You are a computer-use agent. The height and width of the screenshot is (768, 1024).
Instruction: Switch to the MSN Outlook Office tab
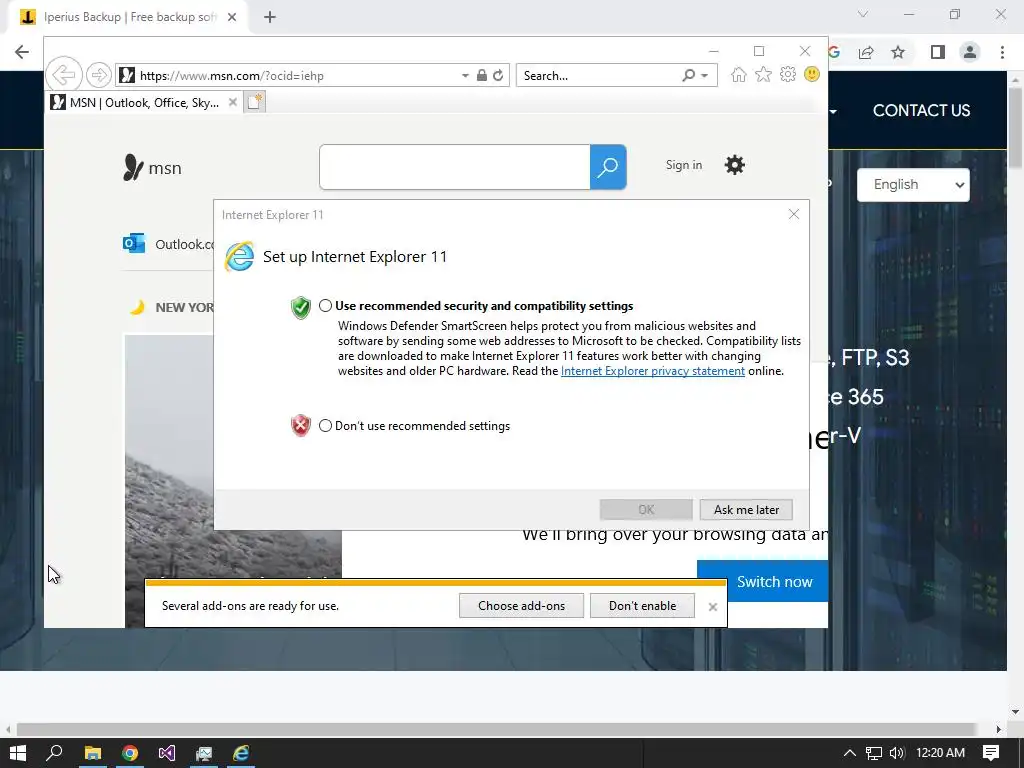pyautogui.click(x=144, y=103)
